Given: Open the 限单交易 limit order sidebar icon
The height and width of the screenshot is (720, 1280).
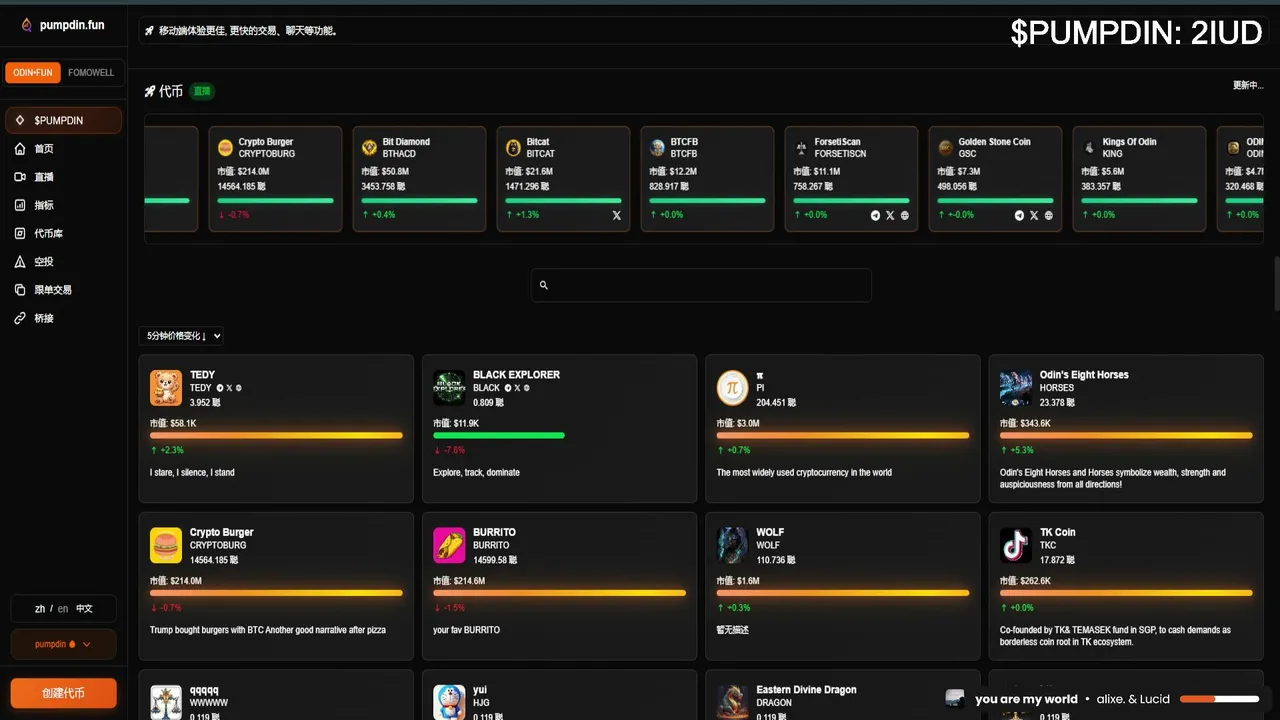Looking at the screenshot, I should (20, 289).
